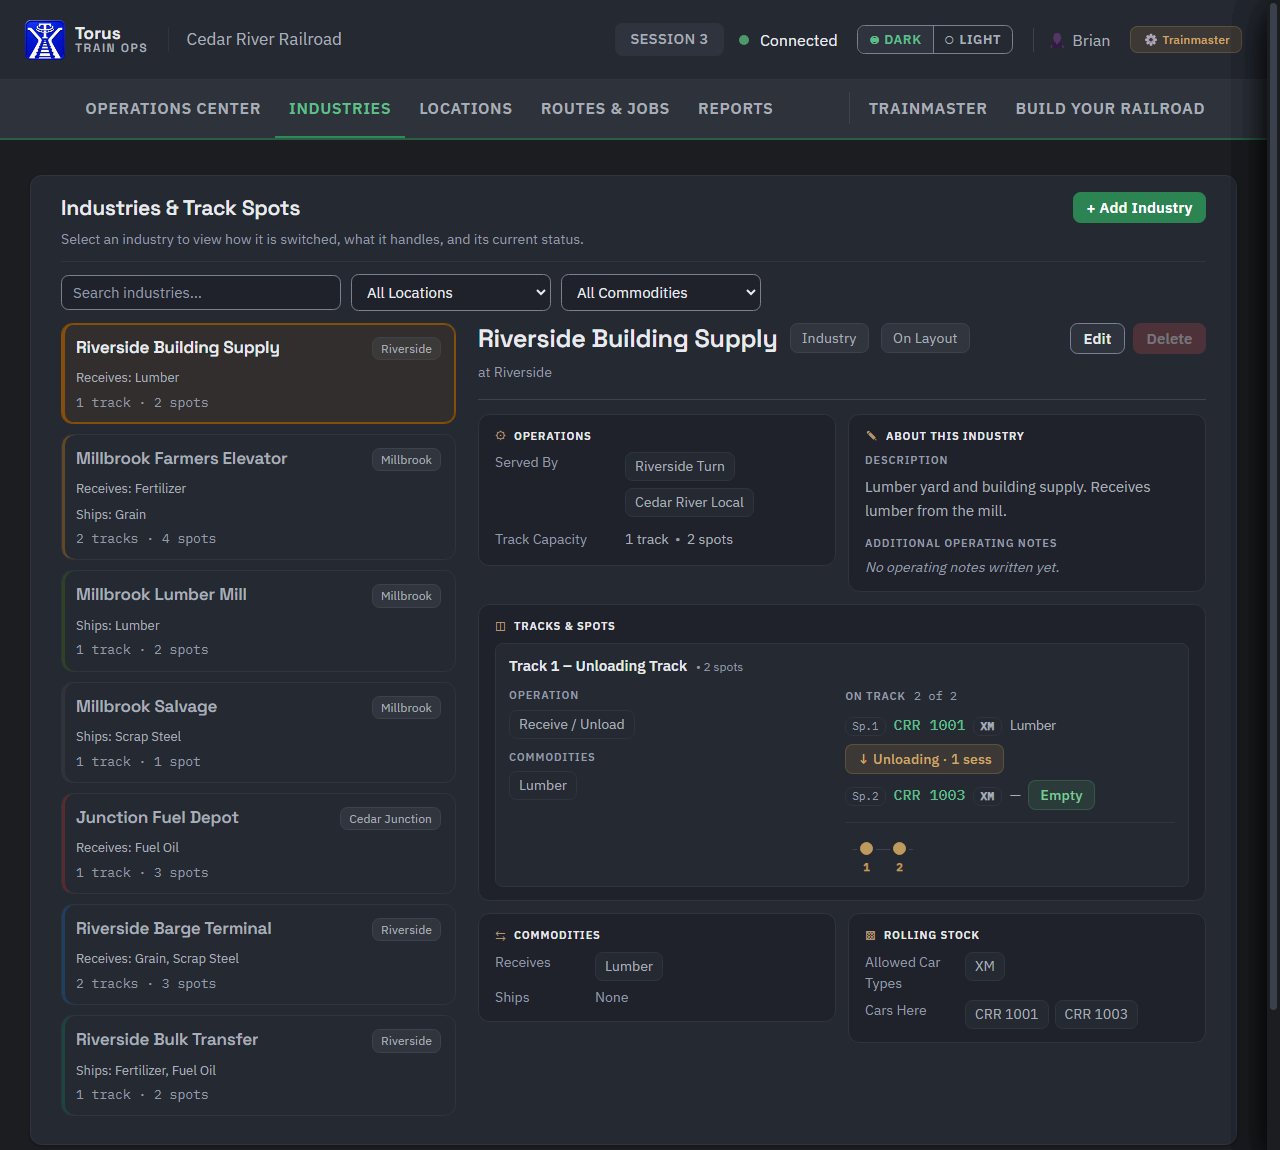The image size is (1280, 1150).
Task: Open the Trainmaster nav tab
Action: pos(928,109)
